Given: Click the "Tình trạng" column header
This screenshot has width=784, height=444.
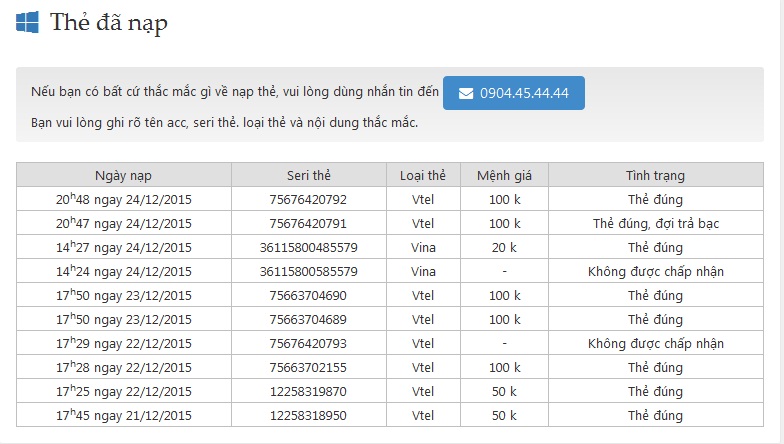Looking at the screenshot, I should (x=655, y=175).
